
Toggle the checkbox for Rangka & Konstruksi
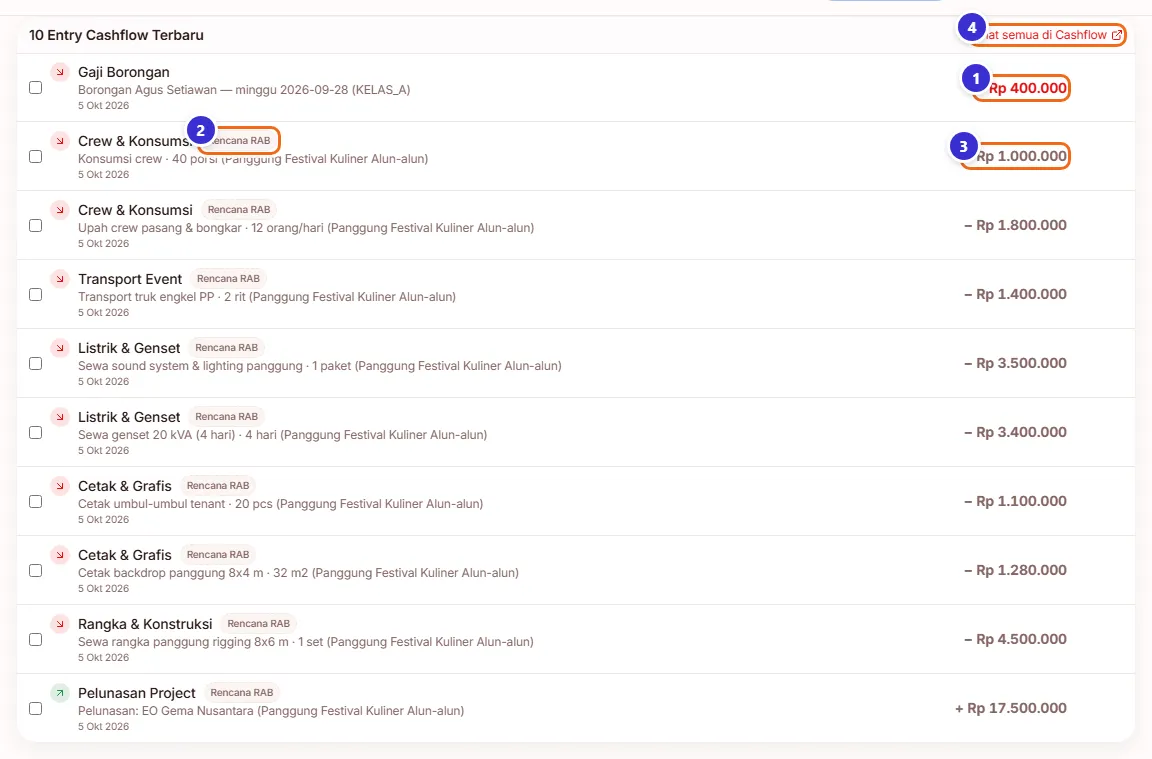[x=35, y=639]
